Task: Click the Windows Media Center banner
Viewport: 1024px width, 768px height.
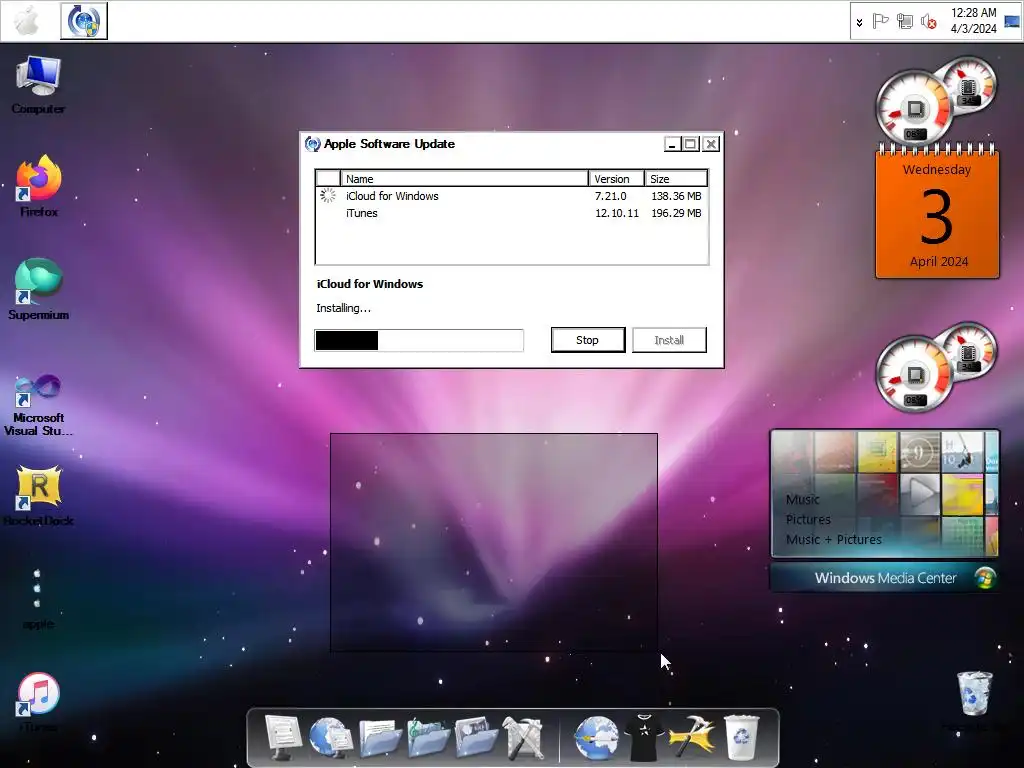Action: tap(885, 578)
